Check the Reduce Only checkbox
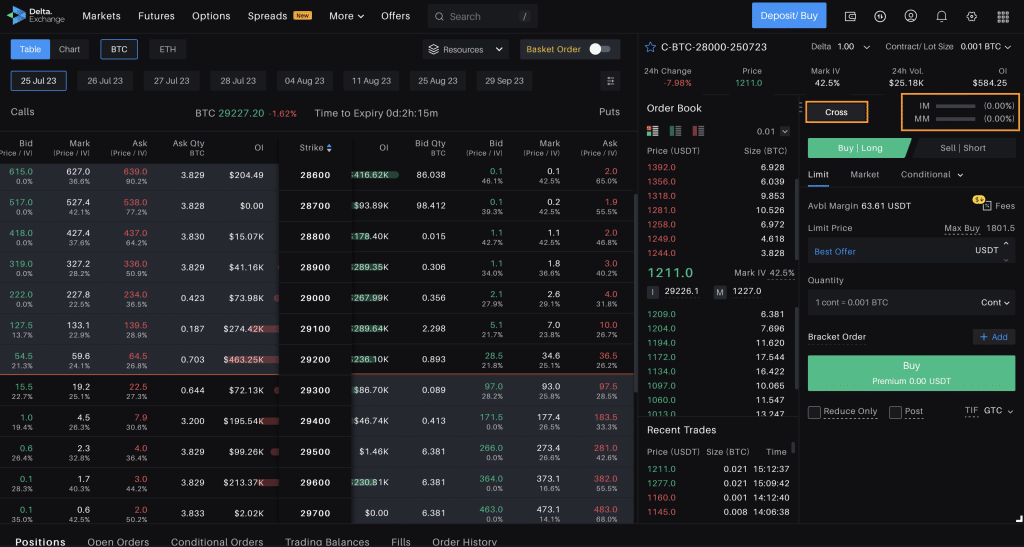Image resolution: width=1024 pixels, height=547 pixels. 814,412
